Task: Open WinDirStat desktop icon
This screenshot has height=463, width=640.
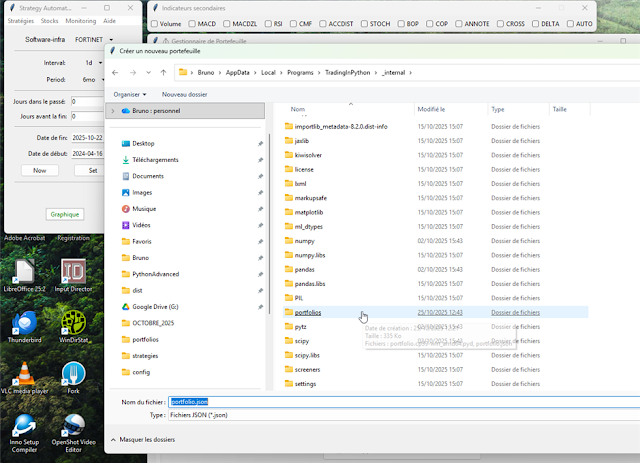Action: (x=72, y=323)
